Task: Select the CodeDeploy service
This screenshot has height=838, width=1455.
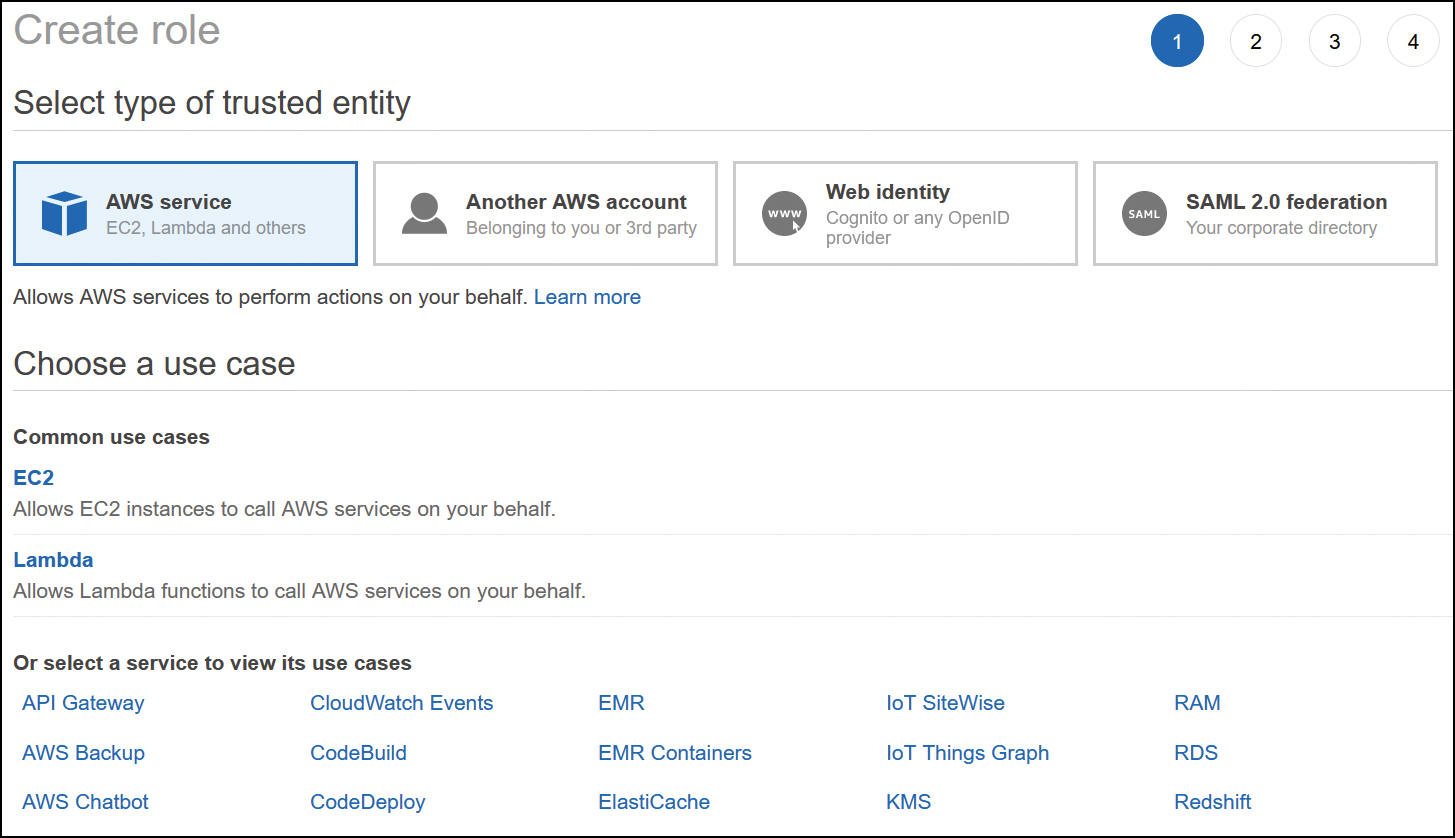Action: (x=367, y=802)
